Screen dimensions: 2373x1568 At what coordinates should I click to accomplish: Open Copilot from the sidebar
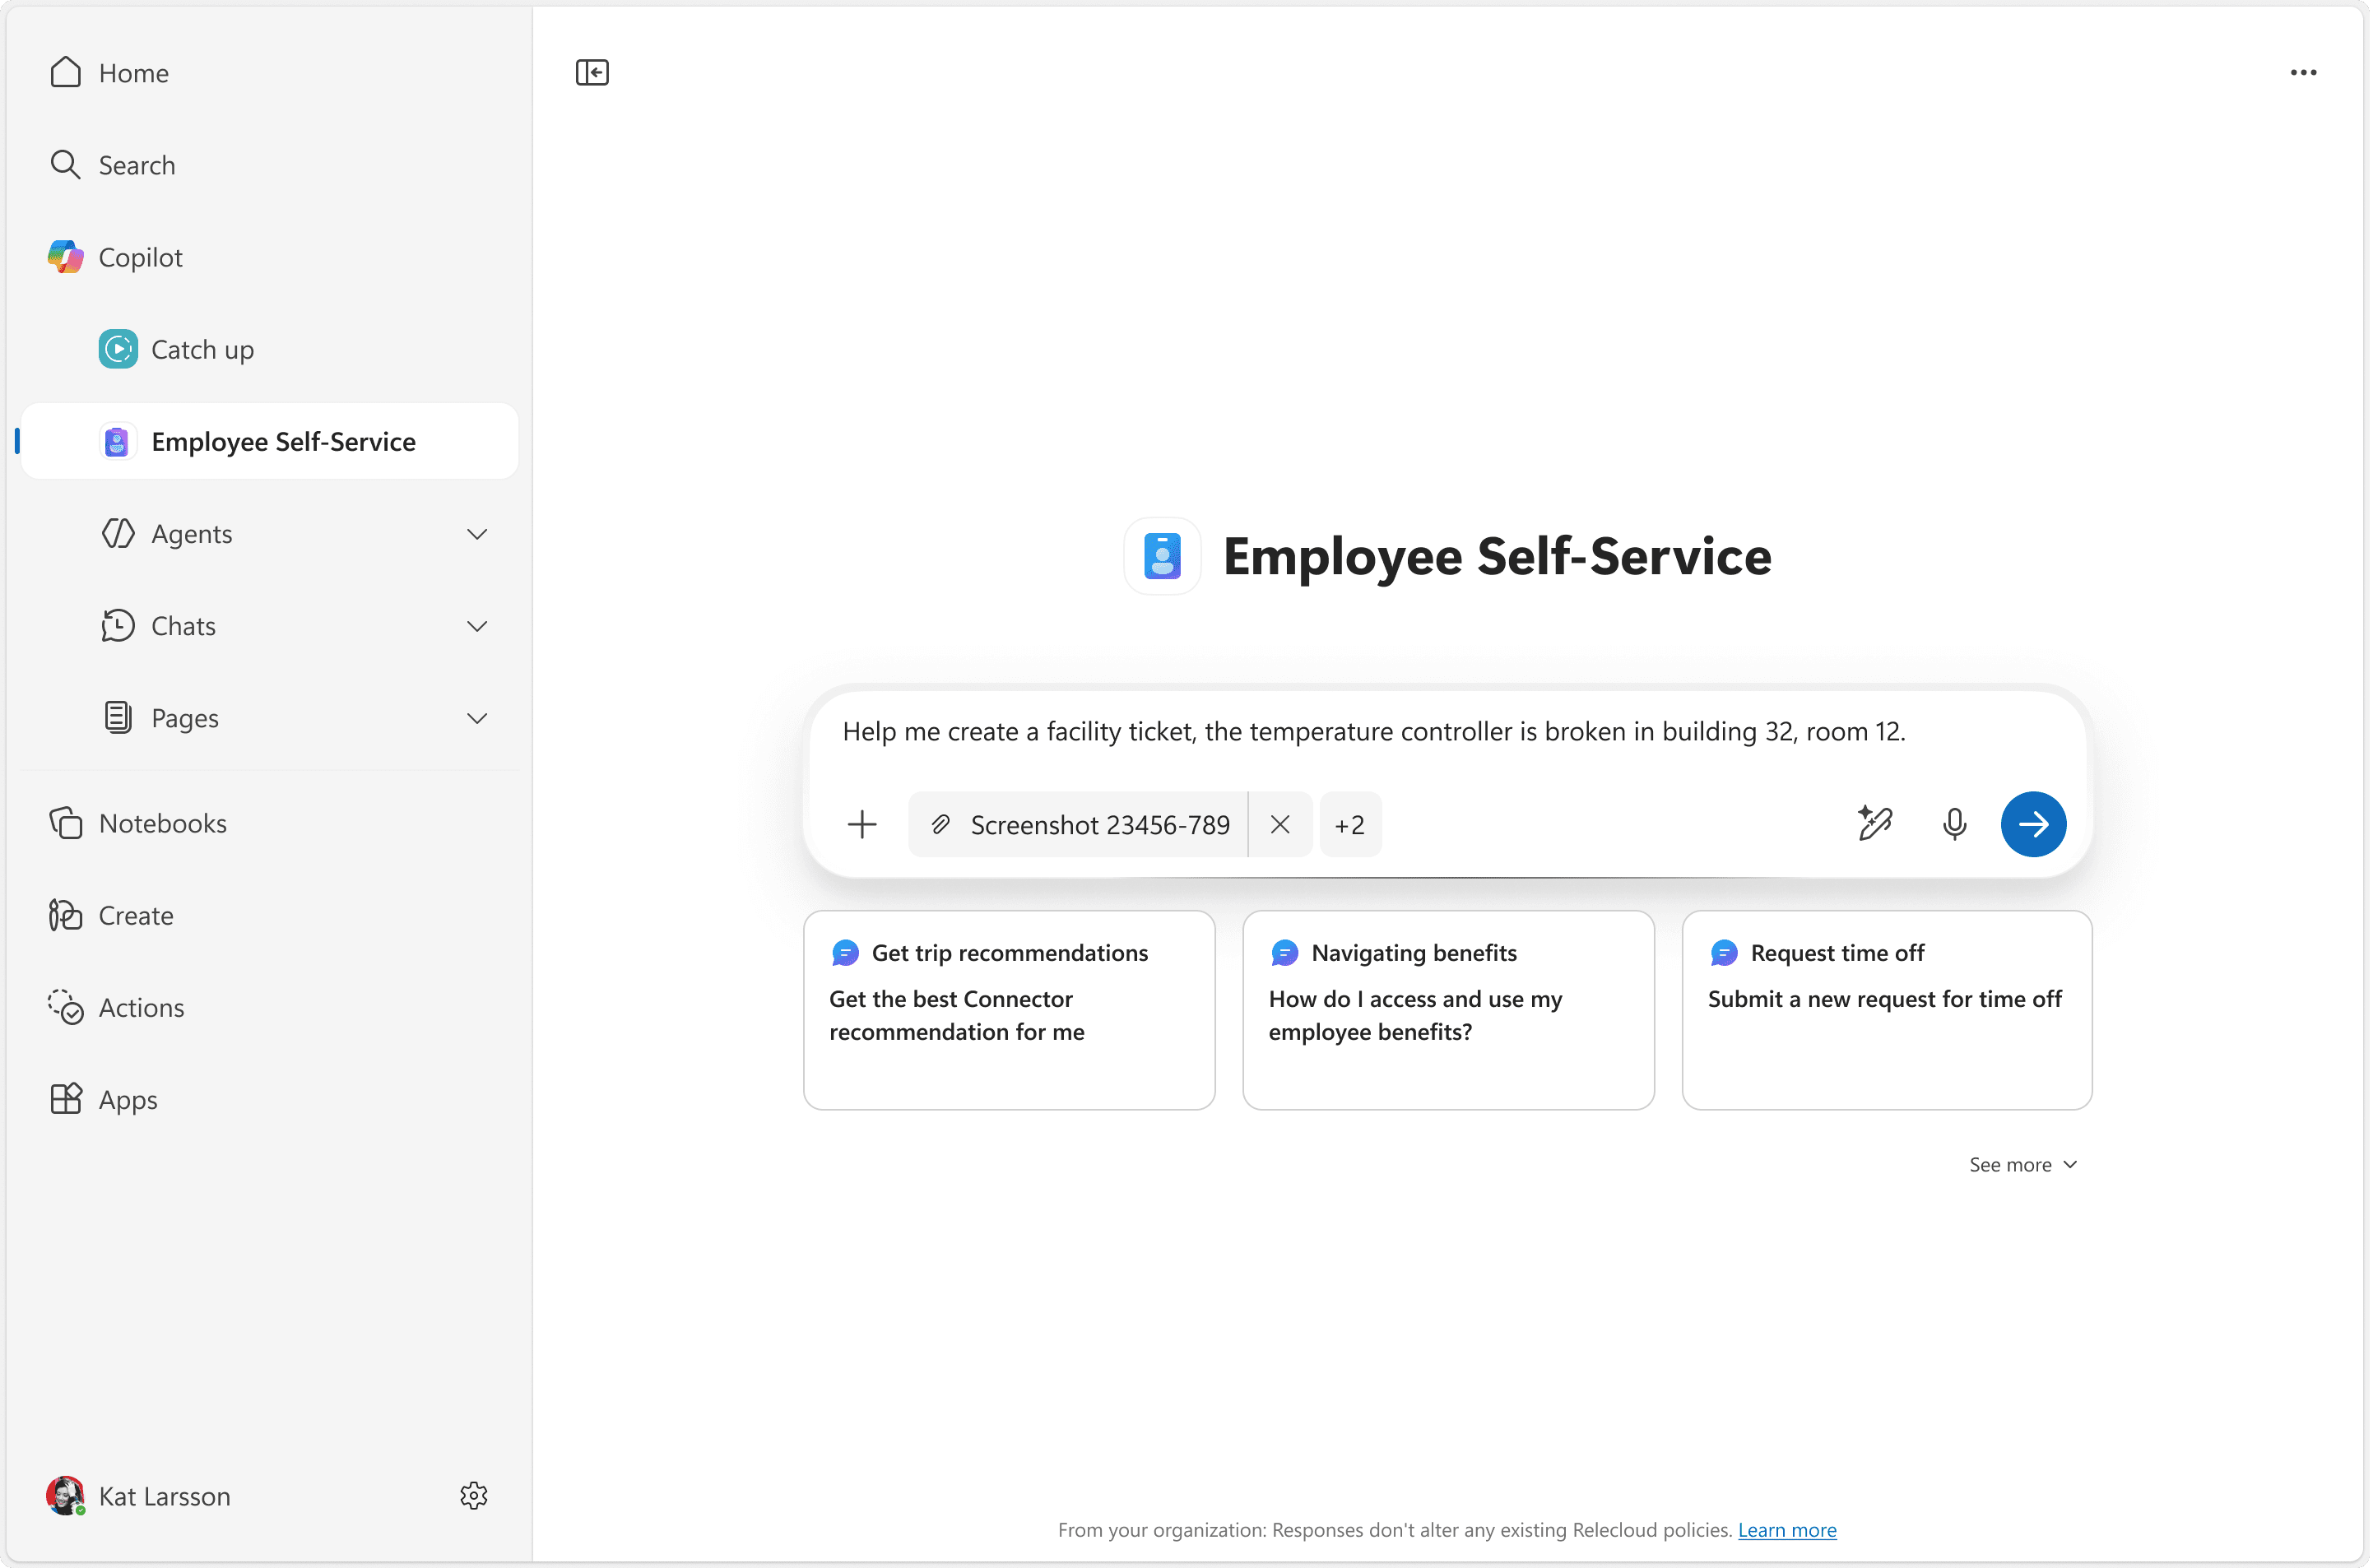[140, 257]
